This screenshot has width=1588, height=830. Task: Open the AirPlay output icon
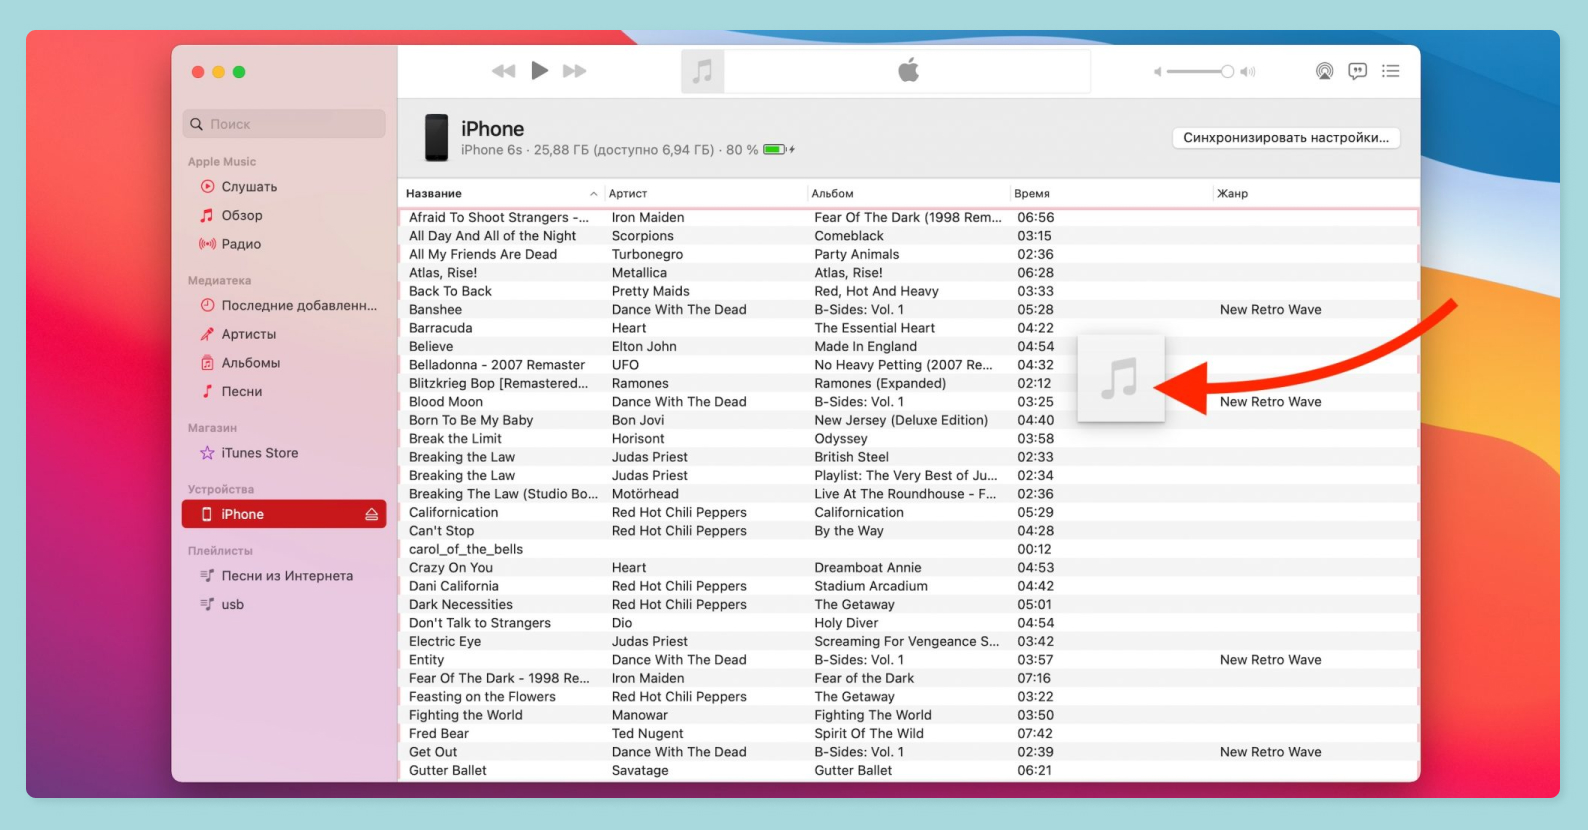pyautogui.click(x=1324, y=71)
